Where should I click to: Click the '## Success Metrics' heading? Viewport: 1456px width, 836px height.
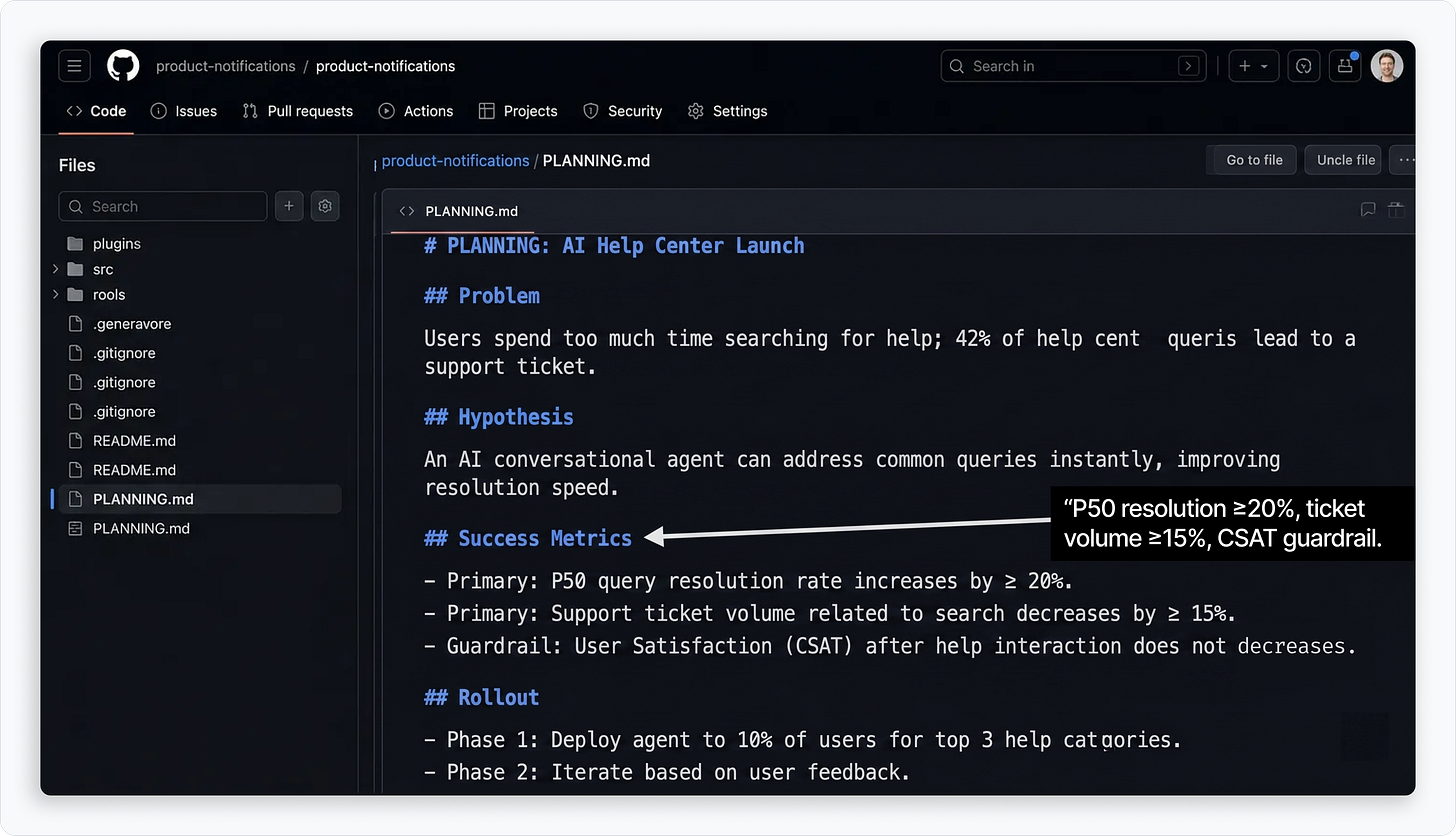(x=528, y=538)
